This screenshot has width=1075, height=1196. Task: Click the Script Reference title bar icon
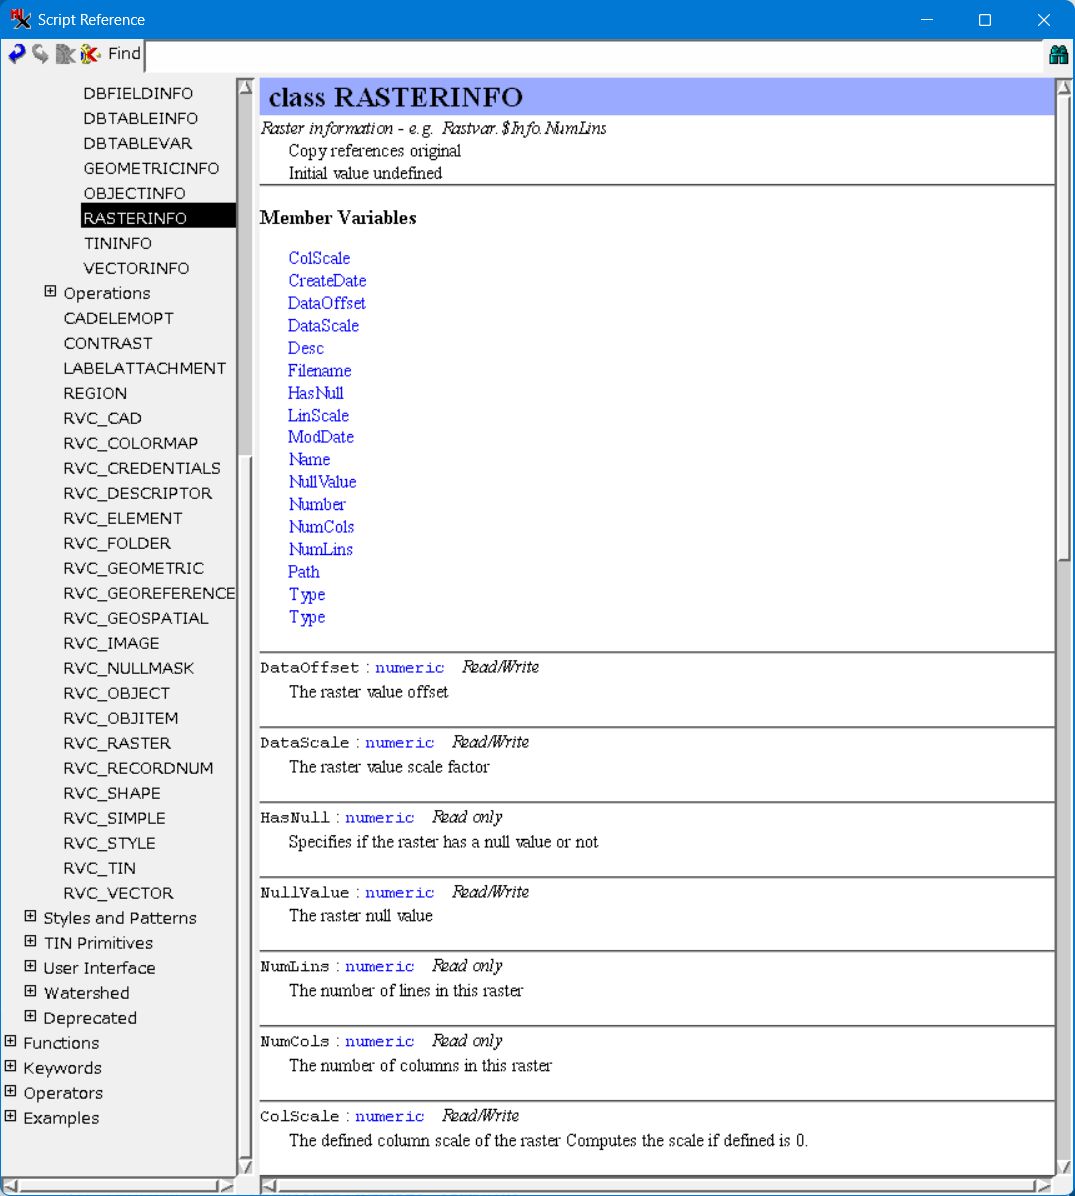[20, 19]
